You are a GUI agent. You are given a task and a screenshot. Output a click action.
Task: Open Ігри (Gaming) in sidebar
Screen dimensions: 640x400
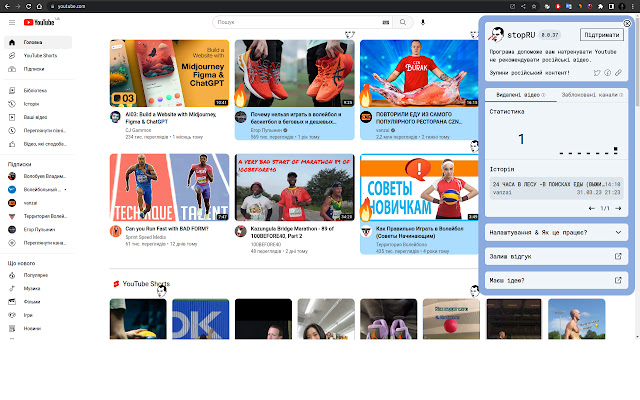pos(38,315)
